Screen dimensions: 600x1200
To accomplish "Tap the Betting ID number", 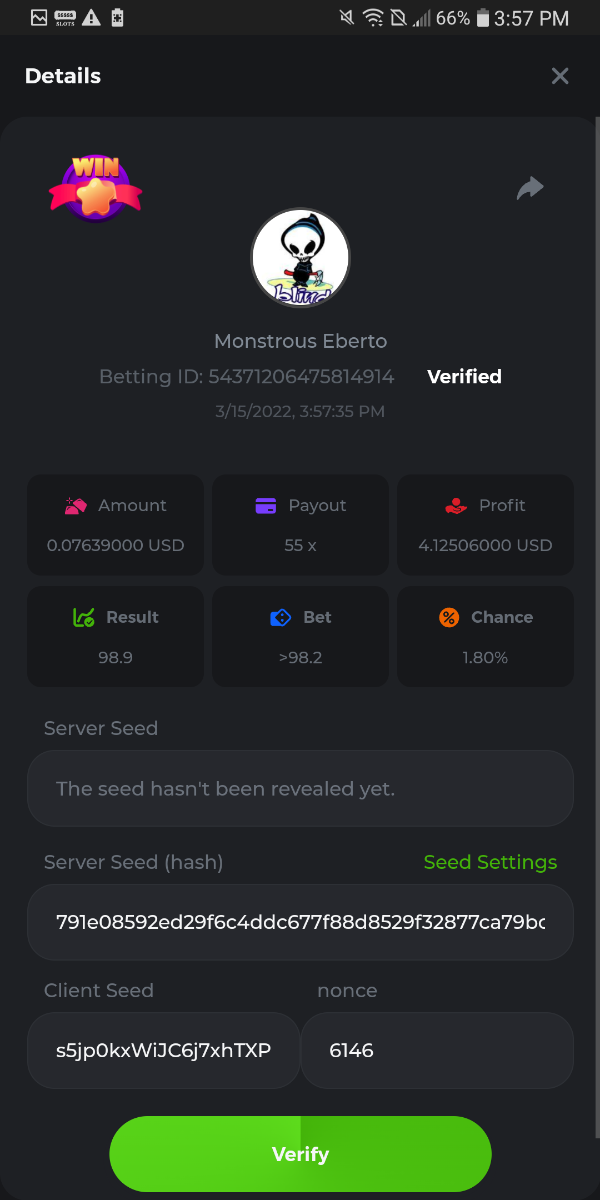I will coord(301,377).
